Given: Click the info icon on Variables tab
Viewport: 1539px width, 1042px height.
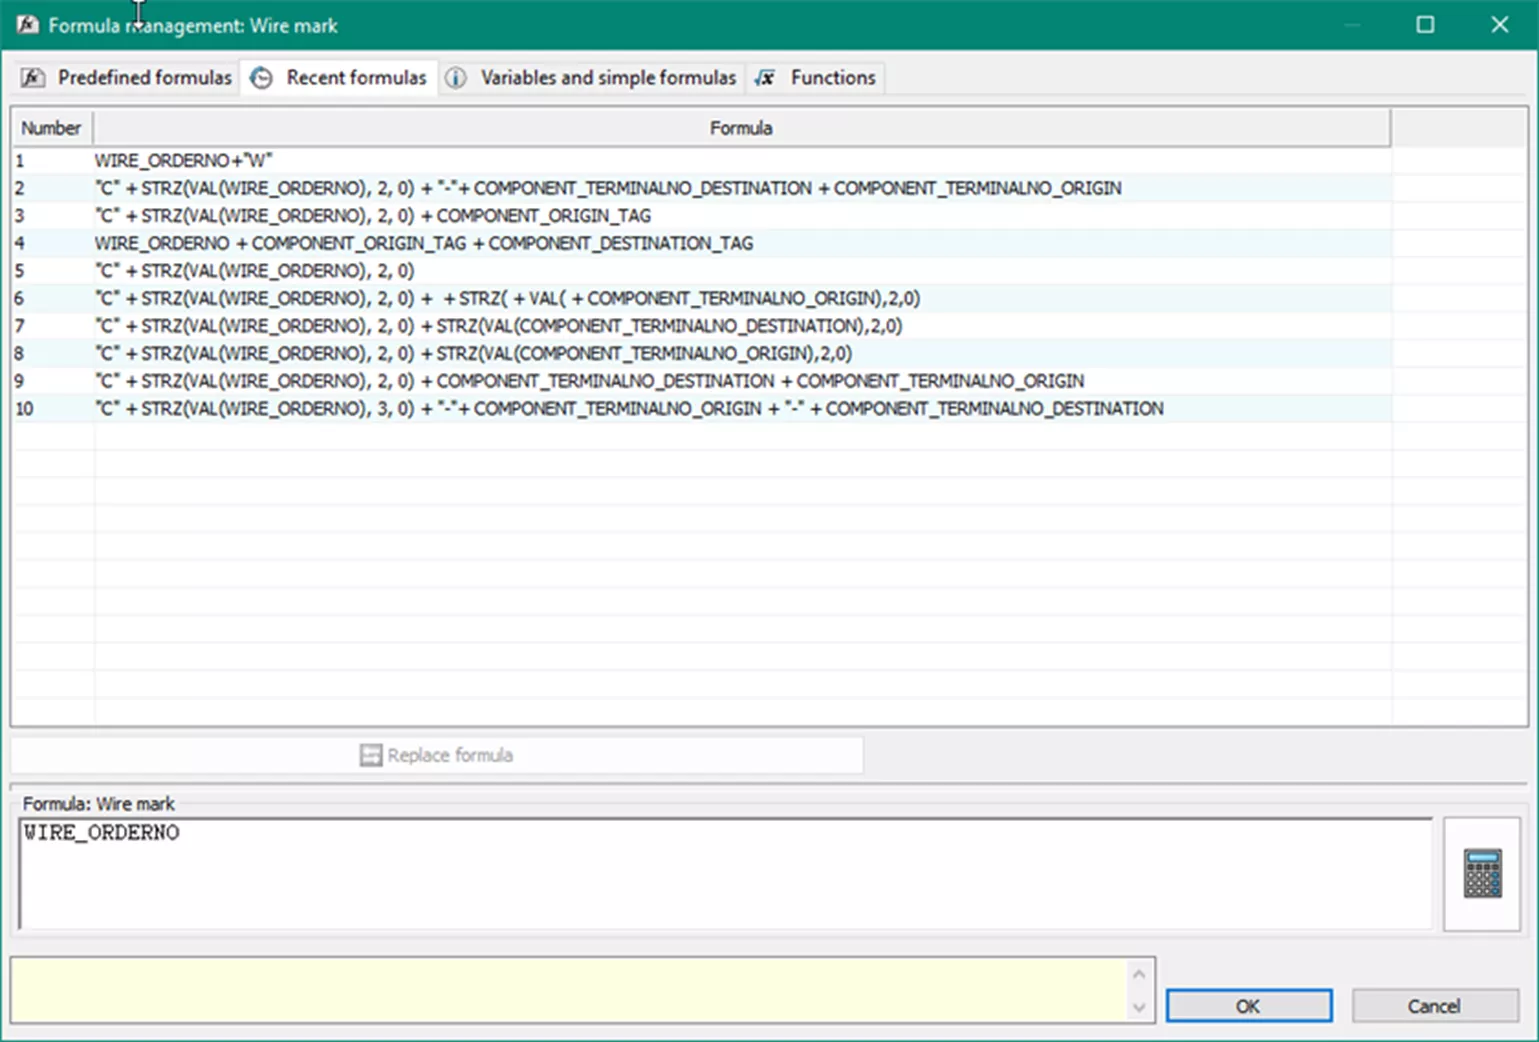Looking at the screenshot, I should tap(455, 78).
